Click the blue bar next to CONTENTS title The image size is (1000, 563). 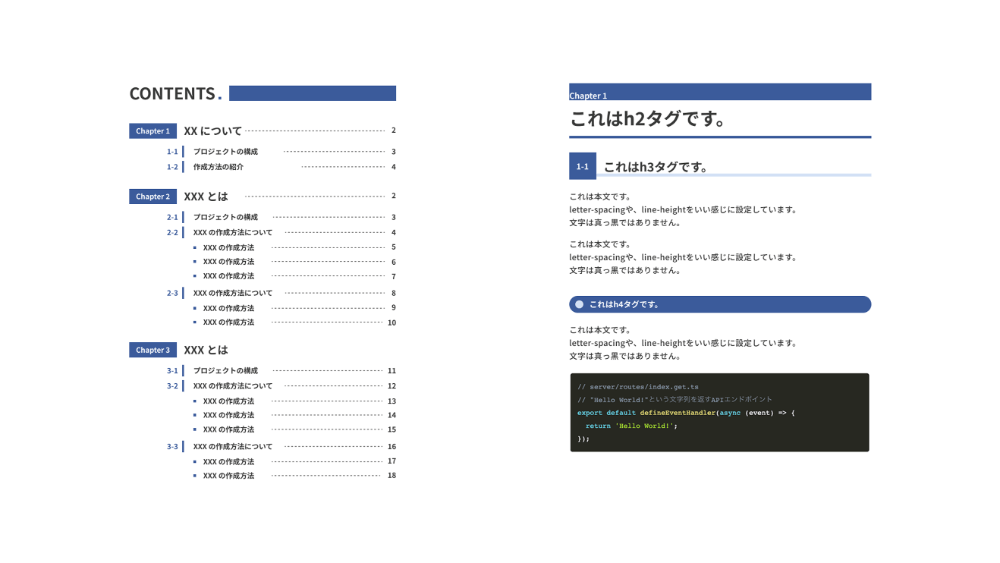coord(312,93)
